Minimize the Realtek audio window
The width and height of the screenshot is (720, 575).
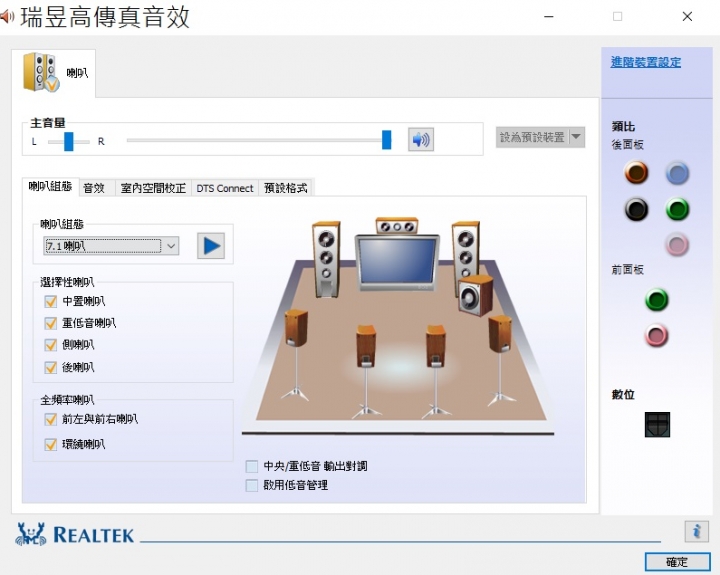[x=549, y=17]
